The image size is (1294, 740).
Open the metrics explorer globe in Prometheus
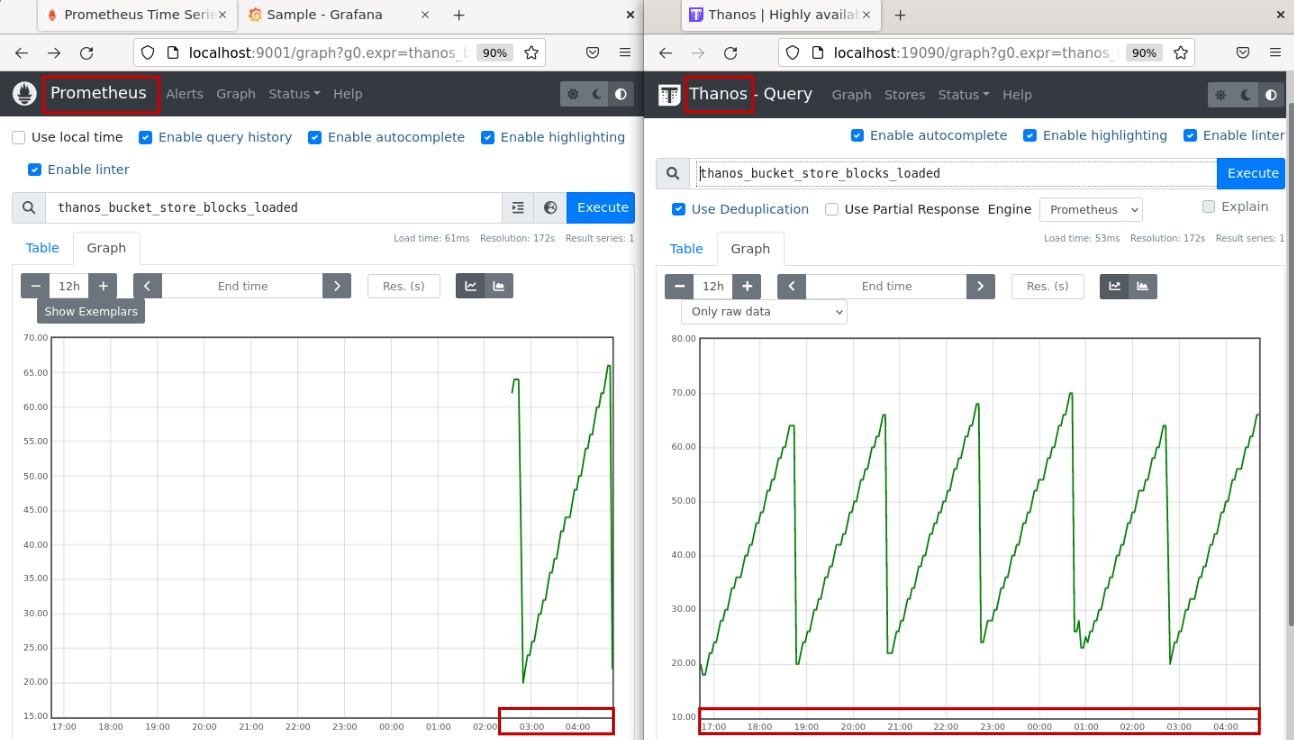(550, 208)
